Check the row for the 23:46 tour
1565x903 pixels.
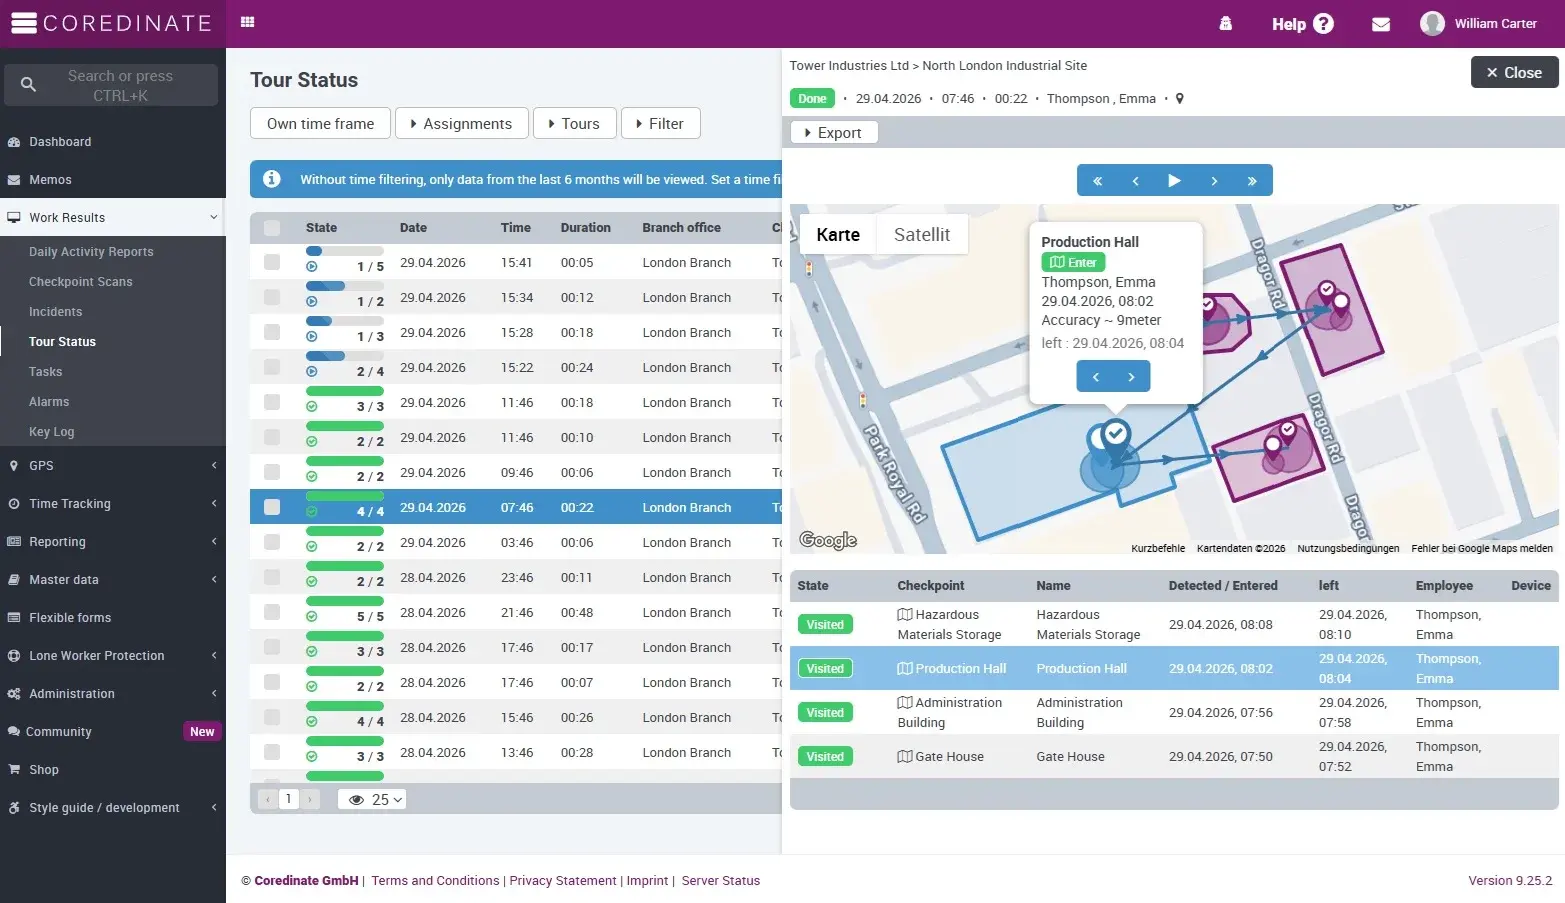272,577
